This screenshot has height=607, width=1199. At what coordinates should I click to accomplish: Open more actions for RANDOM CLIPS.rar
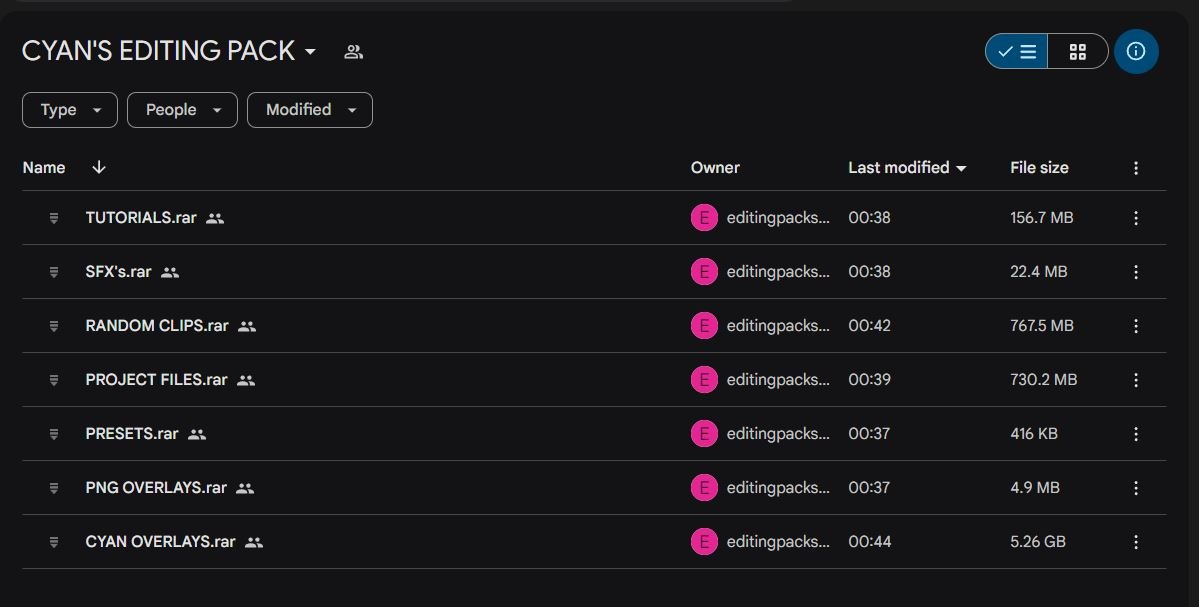pos(1136,326)
